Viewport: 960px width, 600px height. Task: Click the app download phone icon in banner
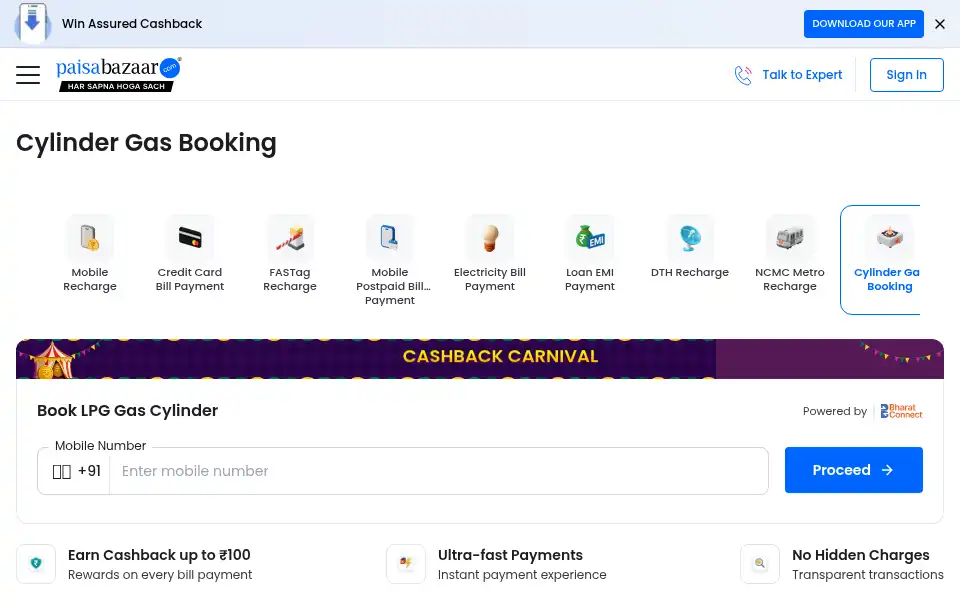[x=32, y=23]
